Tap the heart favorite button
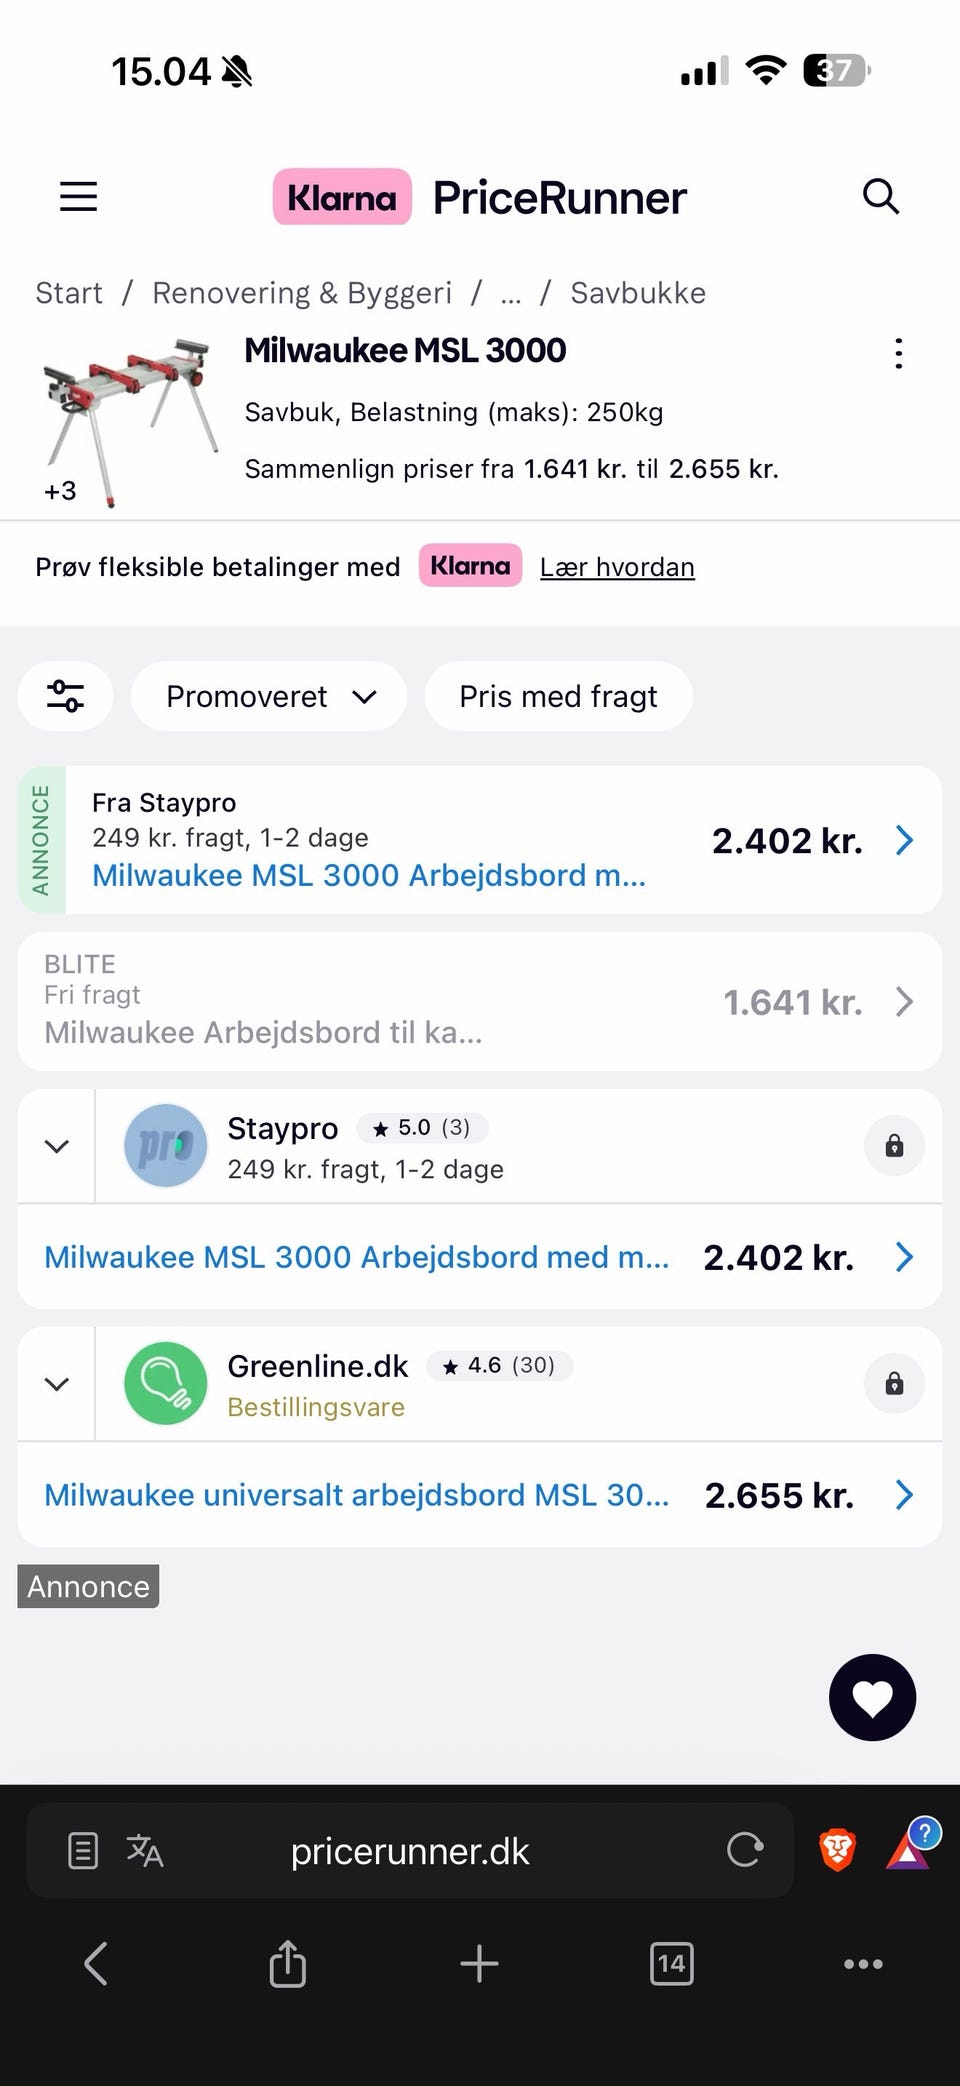960x2086 pixels. tap(872, 1697)
